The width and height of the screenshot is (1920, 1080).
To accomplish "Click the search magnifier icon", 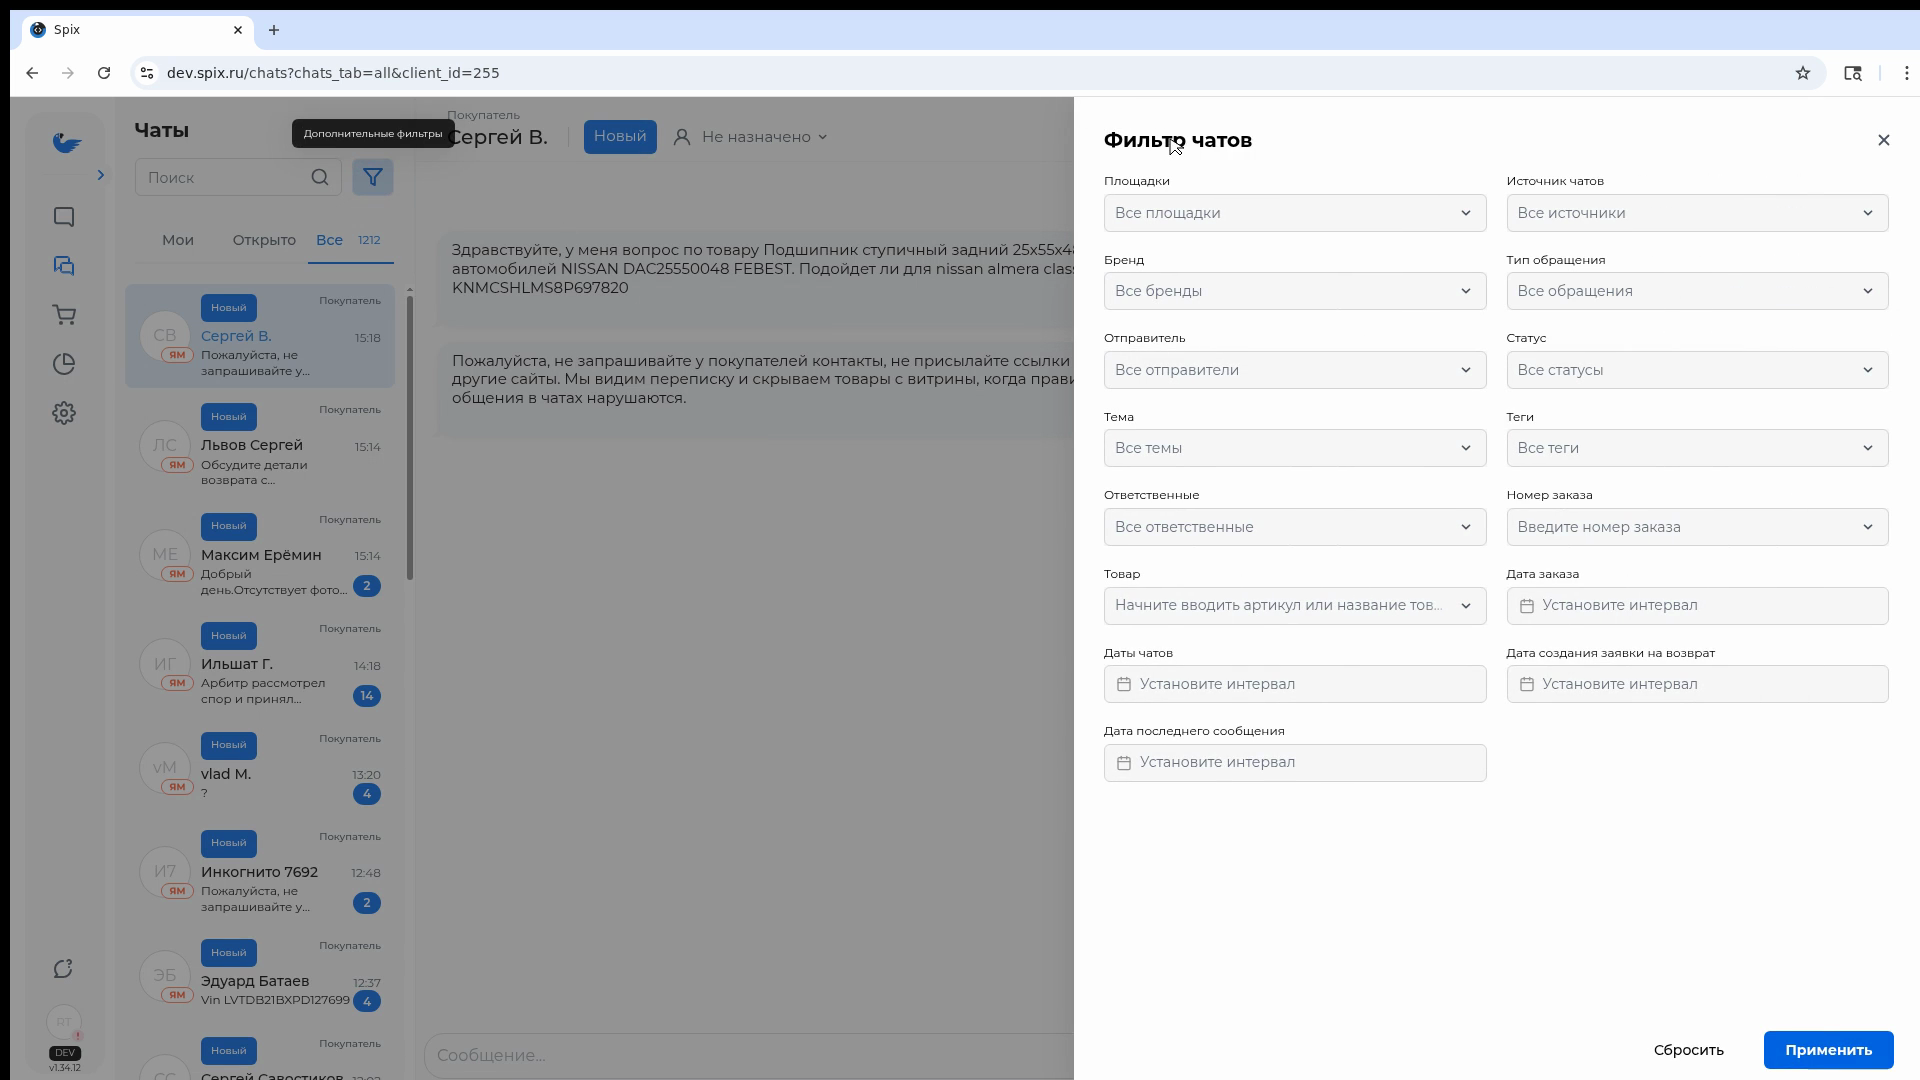I will click(x=319, y=178).
